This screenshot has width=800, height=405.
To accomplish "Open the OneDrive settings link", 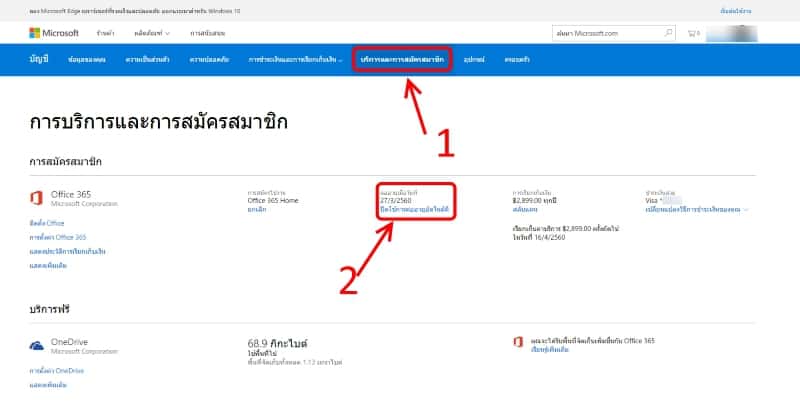I will (x=56, y=371).
